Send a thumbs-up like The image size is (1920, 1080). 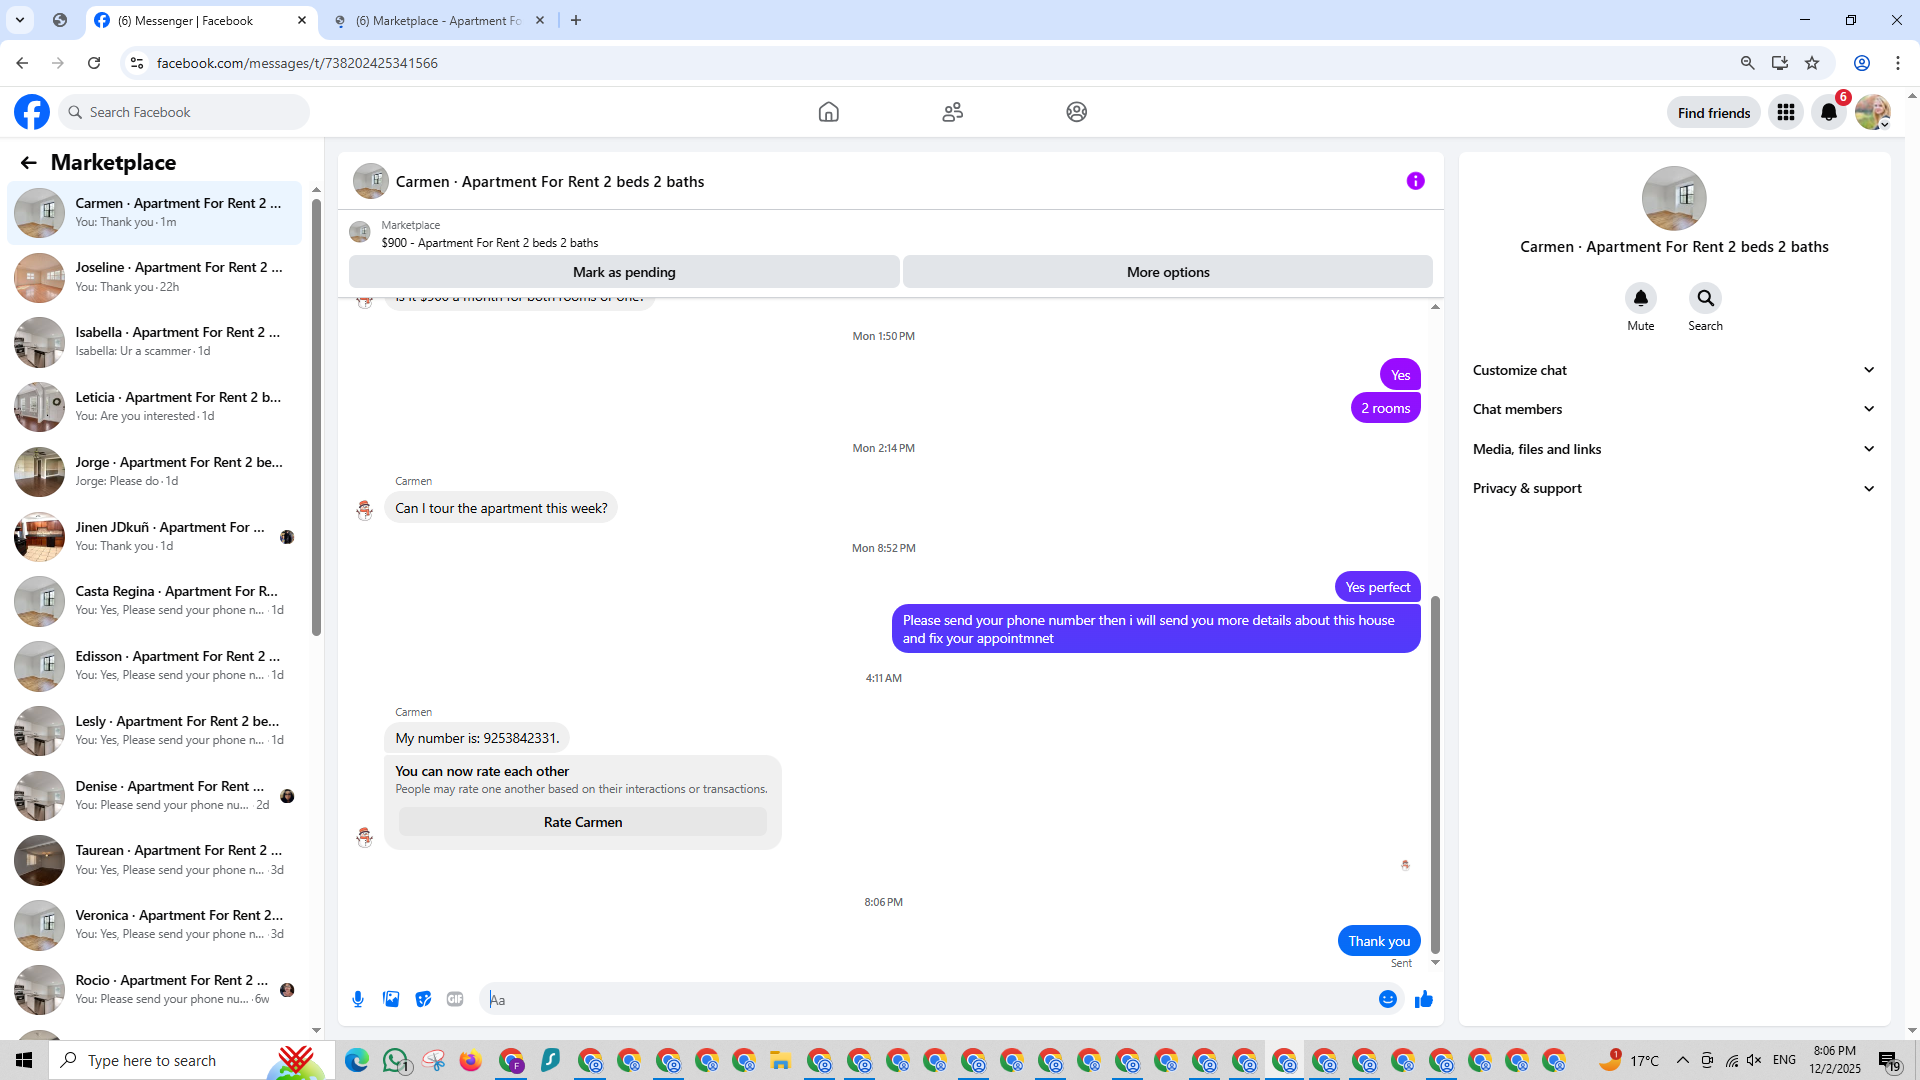tap(1424, 999)
